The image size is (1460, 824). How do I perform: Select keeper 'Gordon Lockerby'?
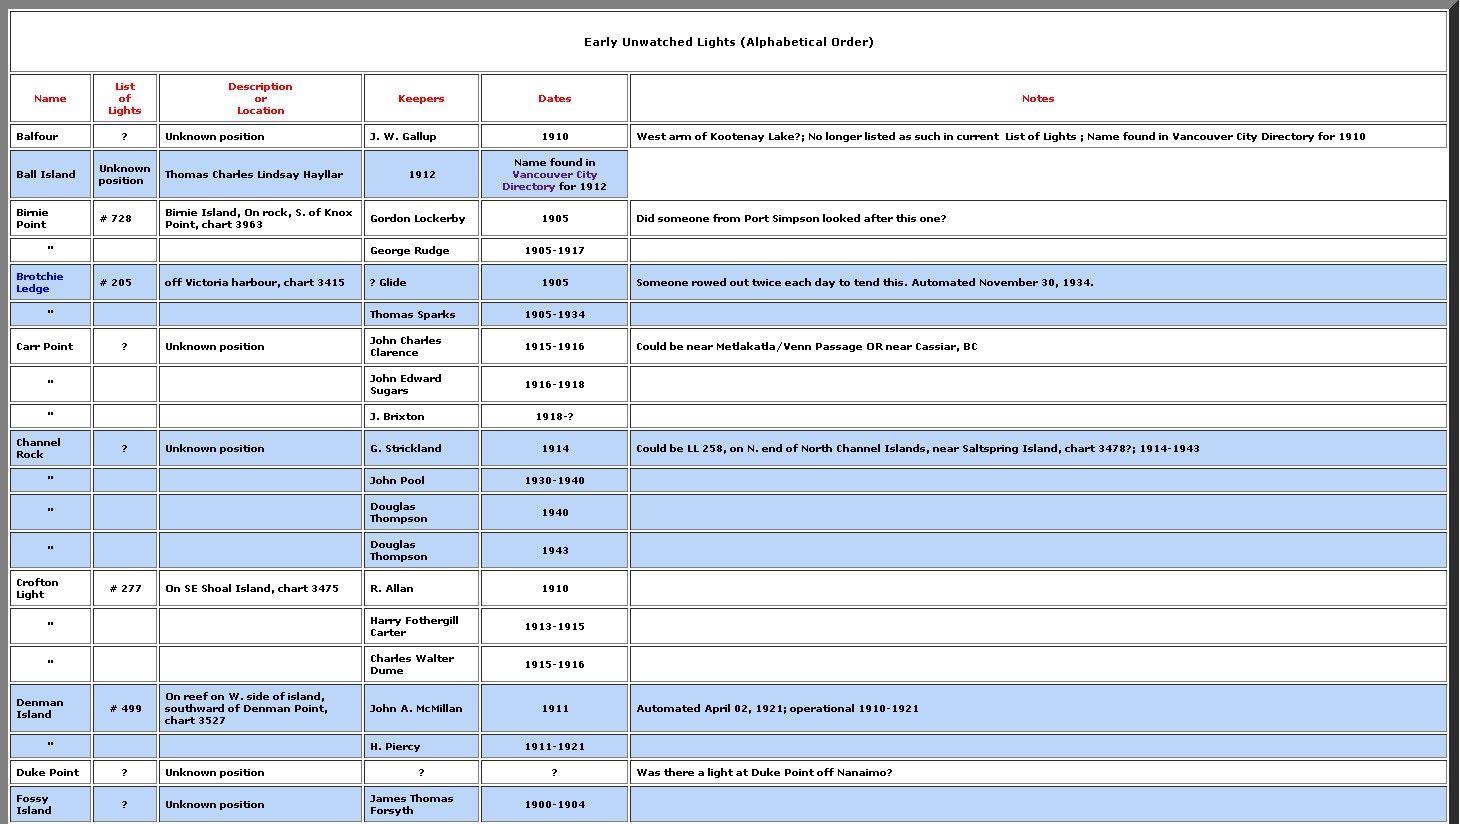point(421,218)
